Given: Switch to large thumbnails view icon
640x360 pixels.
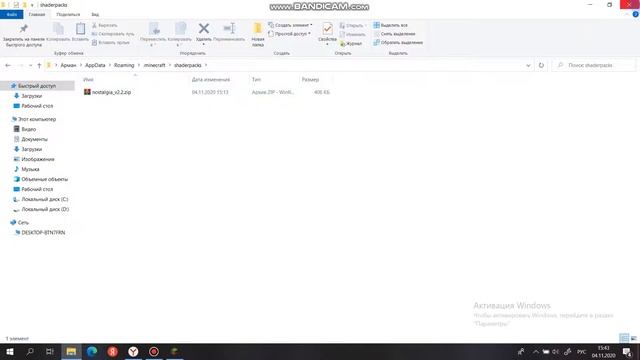Looking at the screenshot, I should tap(633, 338).
